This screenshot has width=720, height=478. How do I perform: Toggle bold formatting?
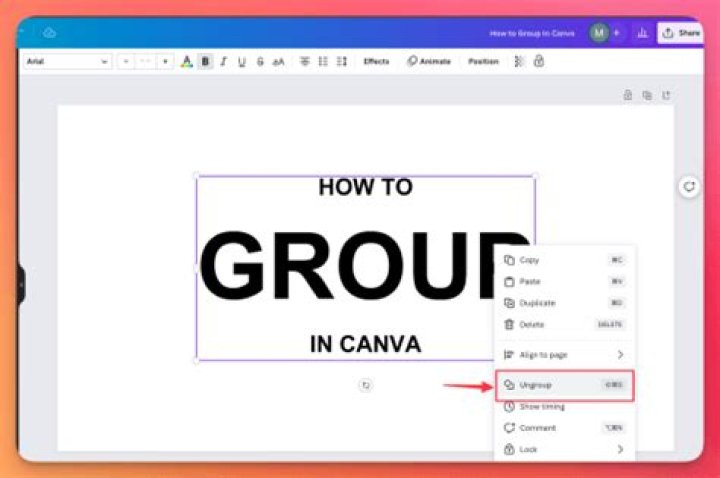tap(205, 62)
